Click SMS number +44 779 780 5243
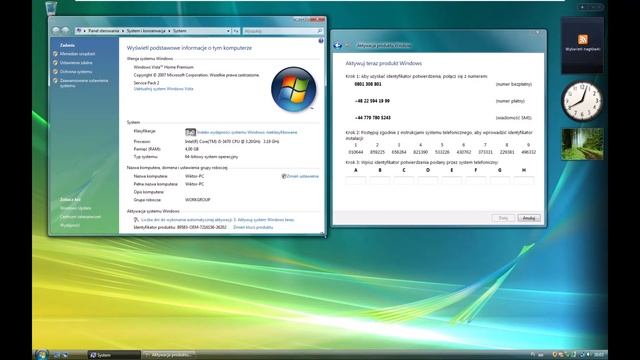 373,118
